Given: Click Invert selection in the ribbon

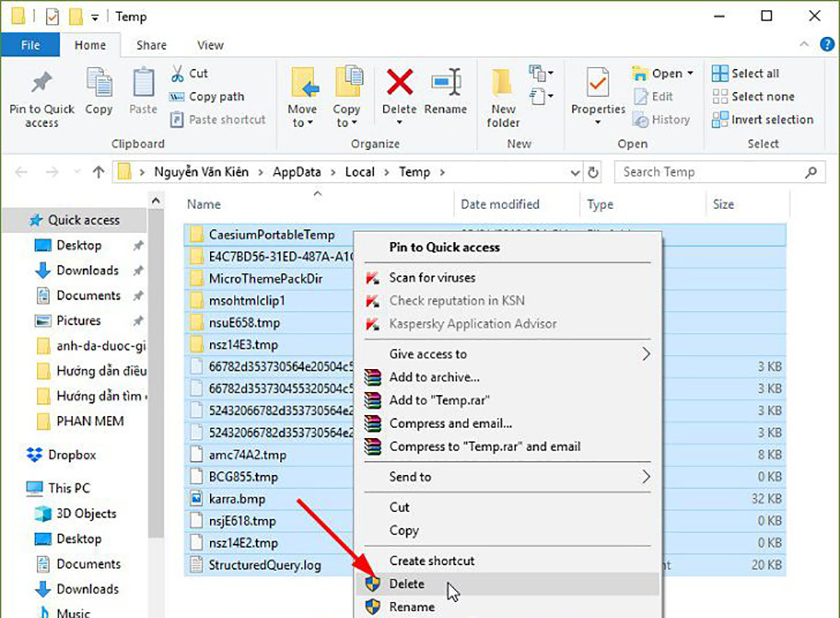Looking at the screenshot, I should (x=771, y=119).
